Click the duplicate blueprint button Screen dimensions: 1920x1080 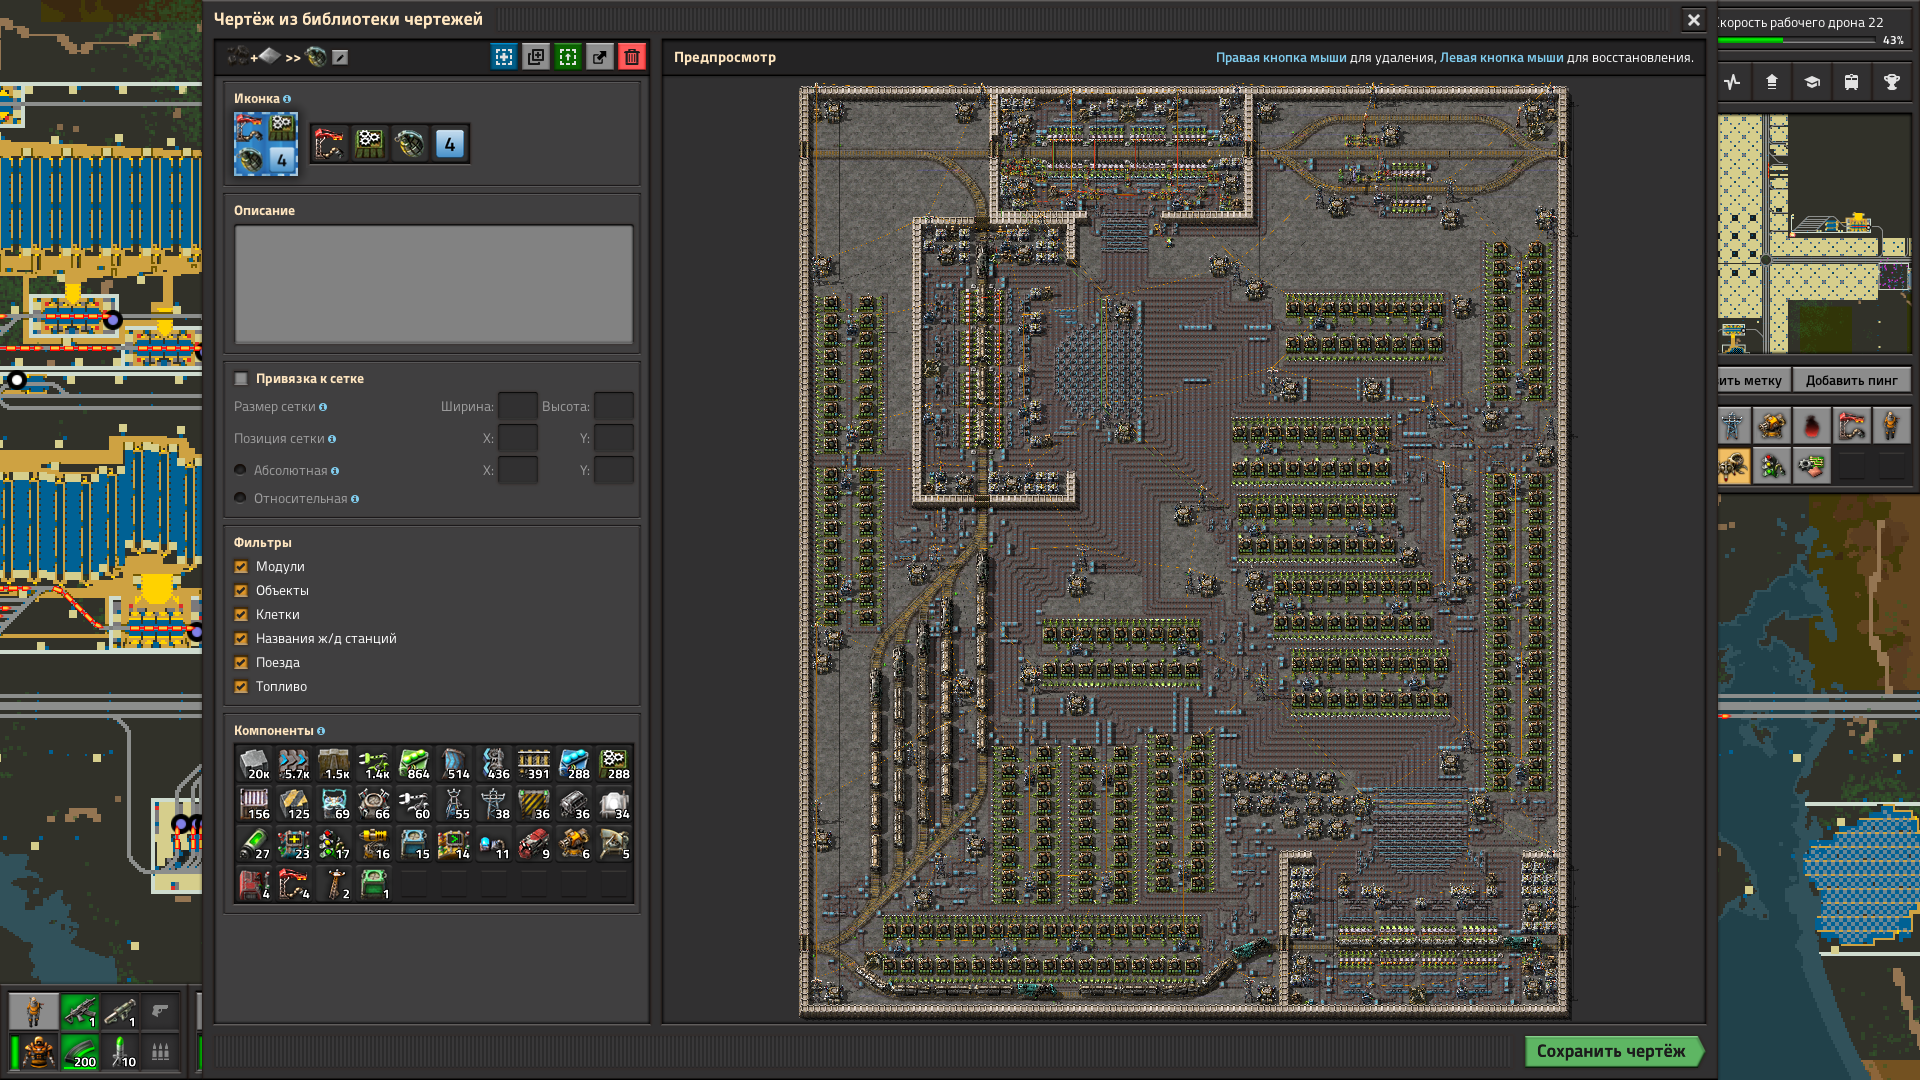pos(536,57)
